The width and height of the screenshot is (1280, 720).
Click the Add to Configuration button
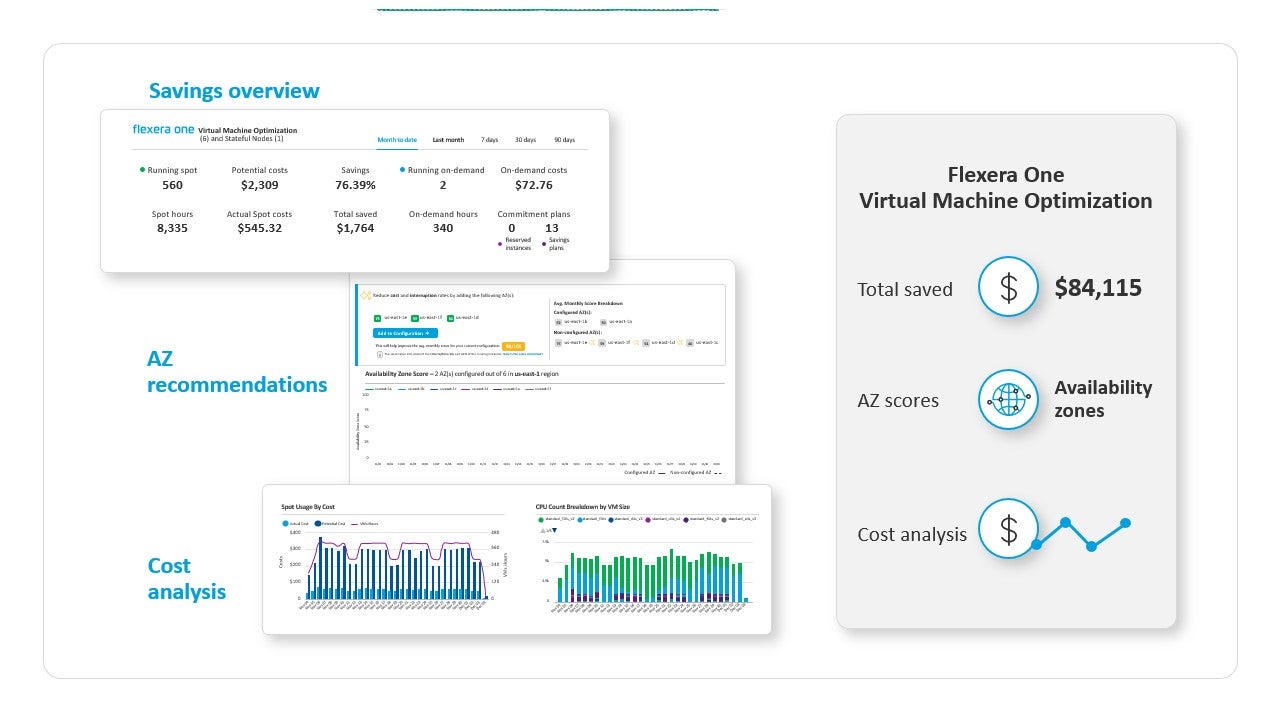tap(404, 333)
